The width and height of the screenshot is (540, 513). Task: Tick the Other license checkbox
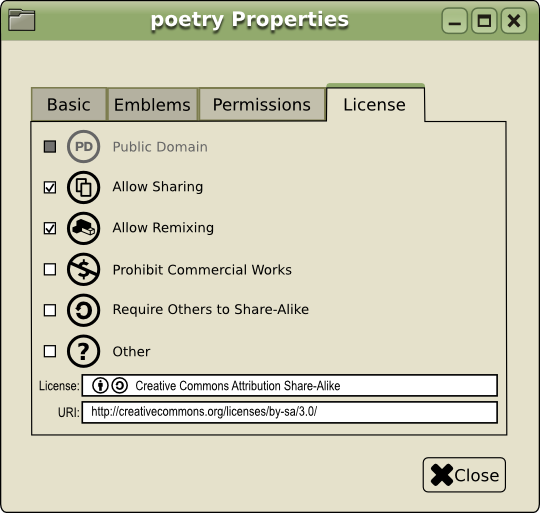click(50, 351)
